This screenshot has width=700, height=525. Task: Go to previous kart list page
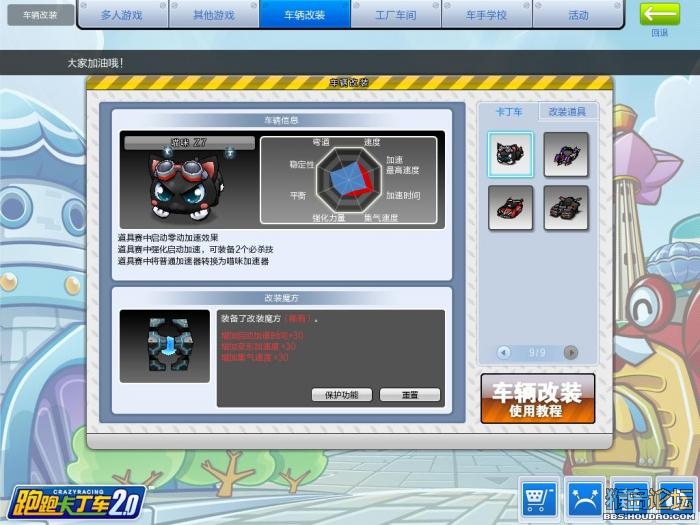pyautogui.click(x=504, y=352)
